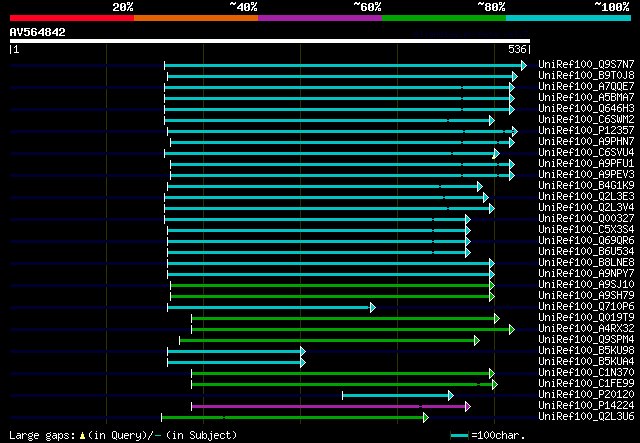
Task: Click the UniRef100_Q9S7N7 label
Action: pos(586,64)
